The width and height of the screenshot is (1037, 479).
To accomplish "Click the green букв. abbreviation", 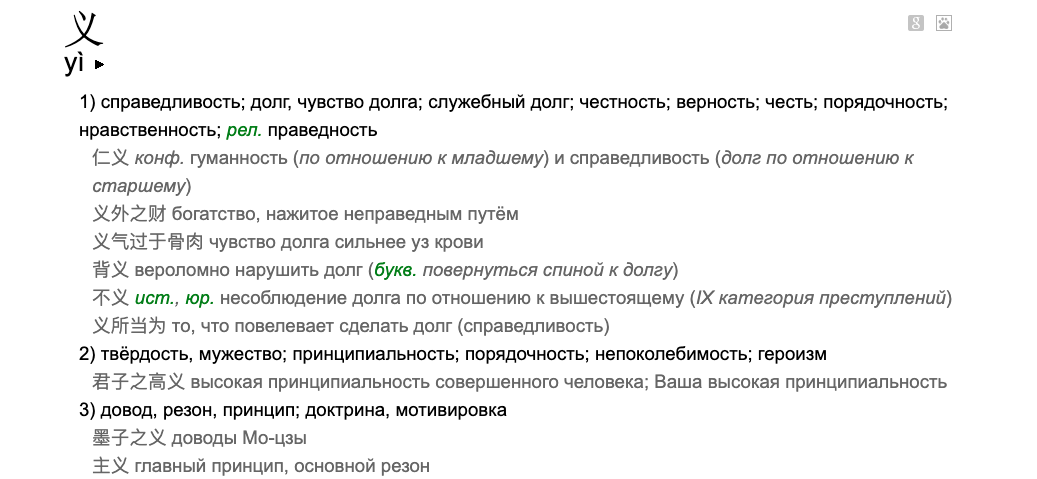I will pyautogui.click(x=394, y=270).
